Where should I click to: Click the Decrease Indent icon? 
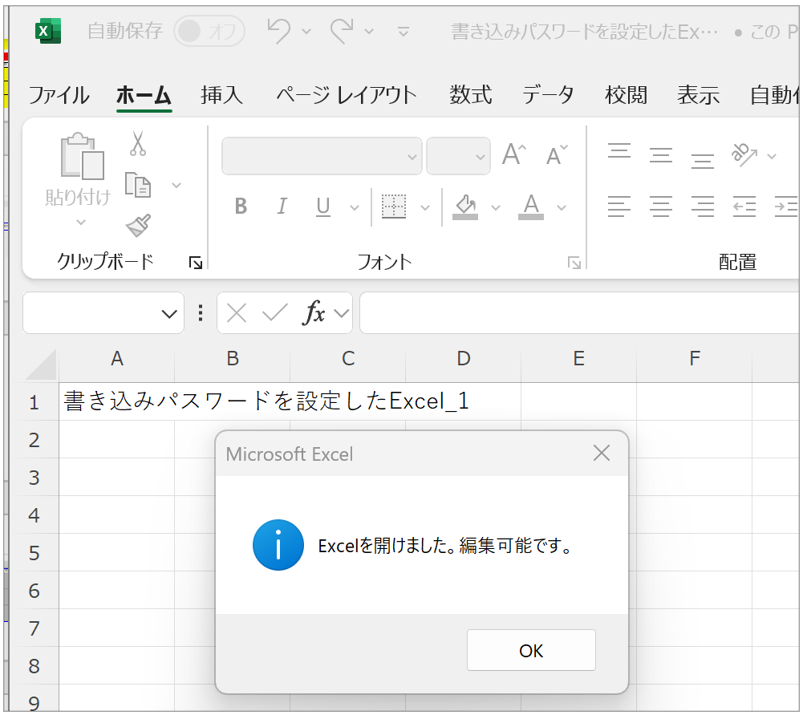(744, 206)
